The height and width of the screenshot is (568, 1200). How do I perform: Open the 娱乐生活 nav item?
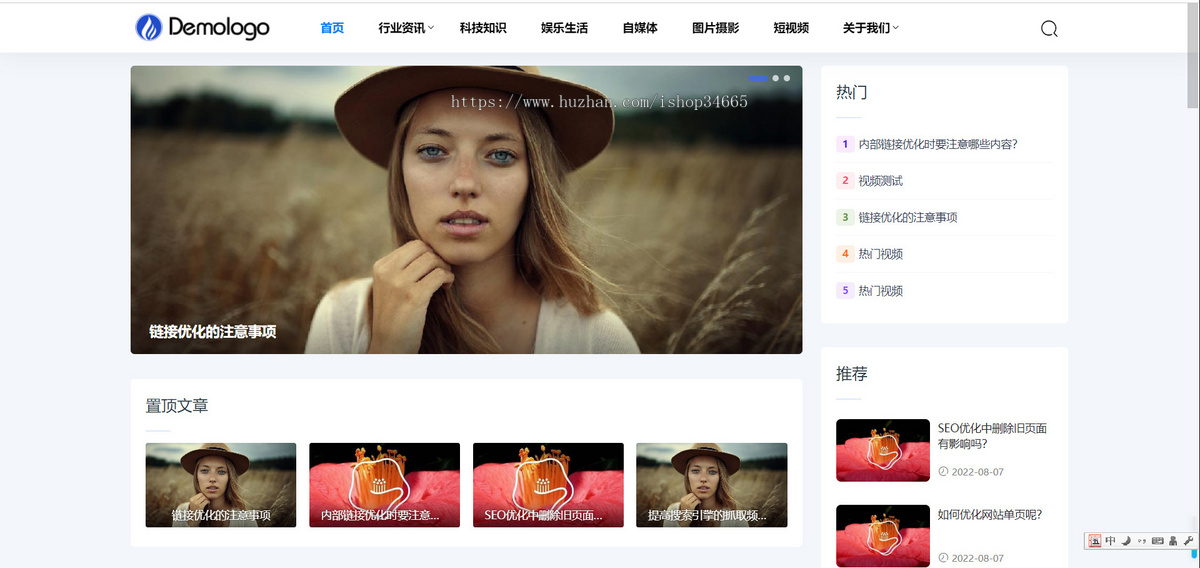click(564, 28)
